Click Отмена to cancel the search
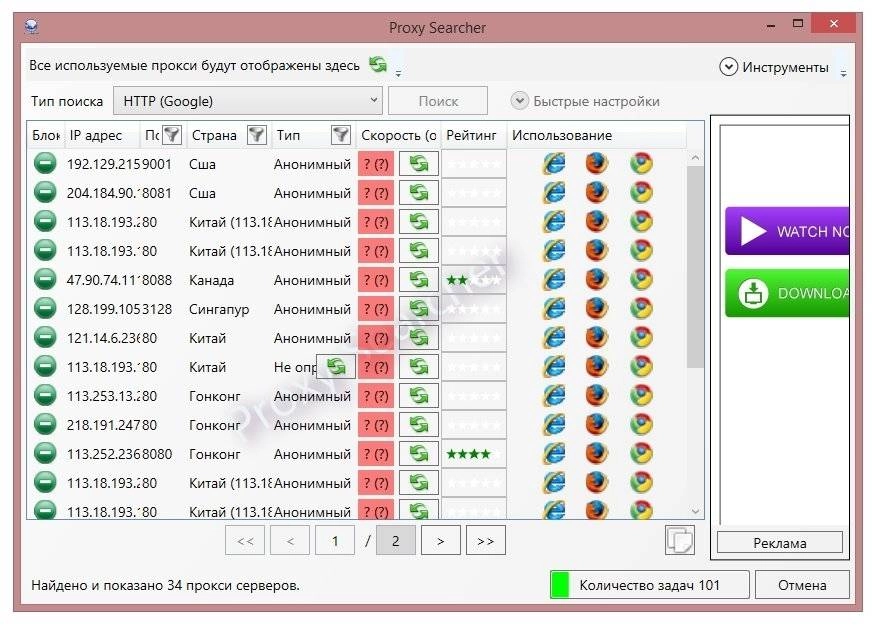 click(801, 585)
